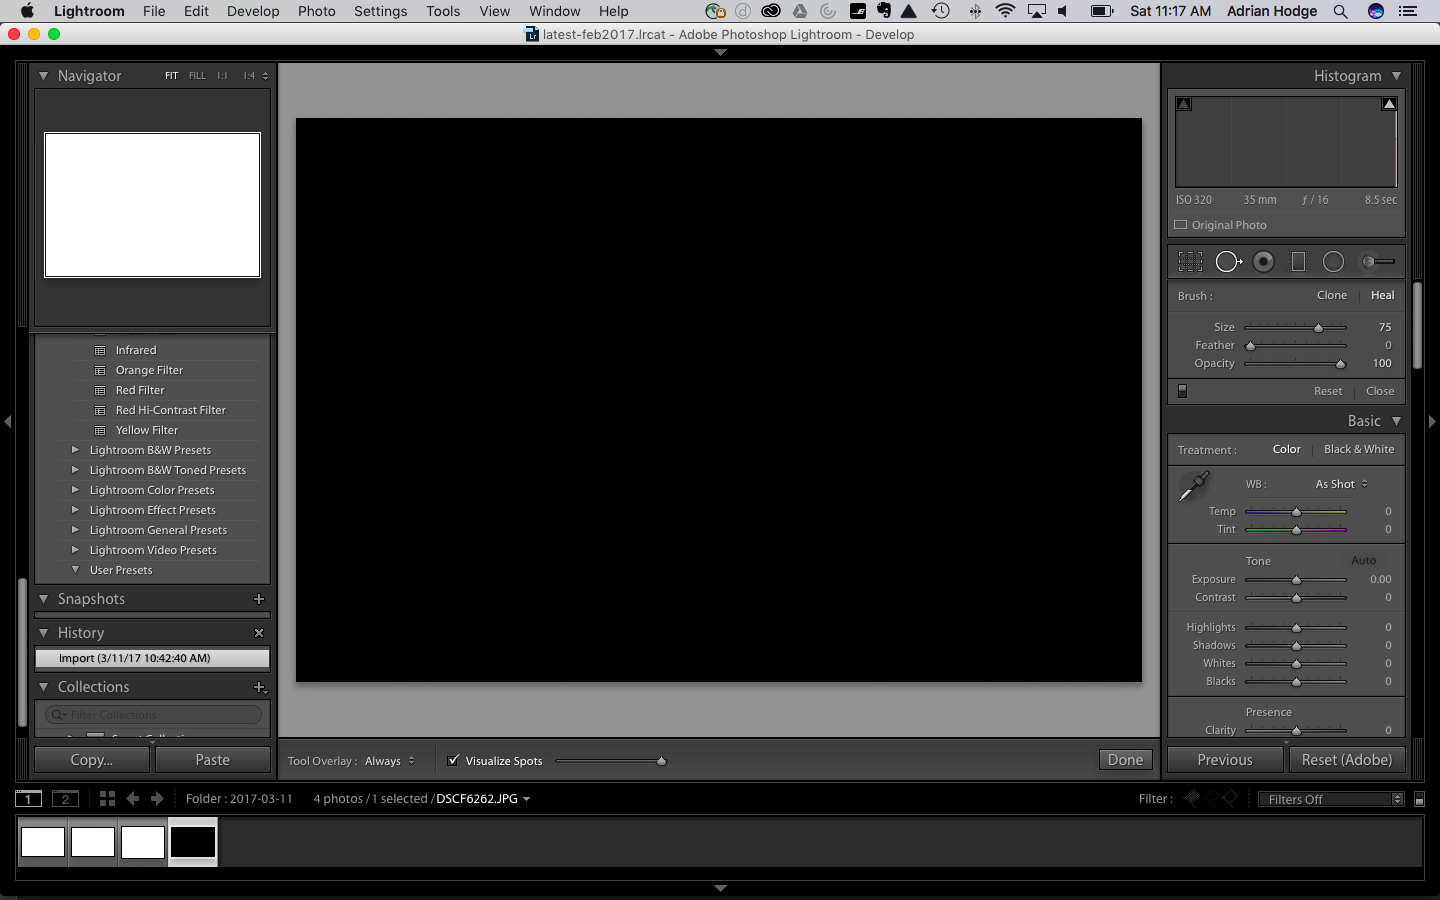Enable the Original Photo checkbox

tap(1181, 225)
